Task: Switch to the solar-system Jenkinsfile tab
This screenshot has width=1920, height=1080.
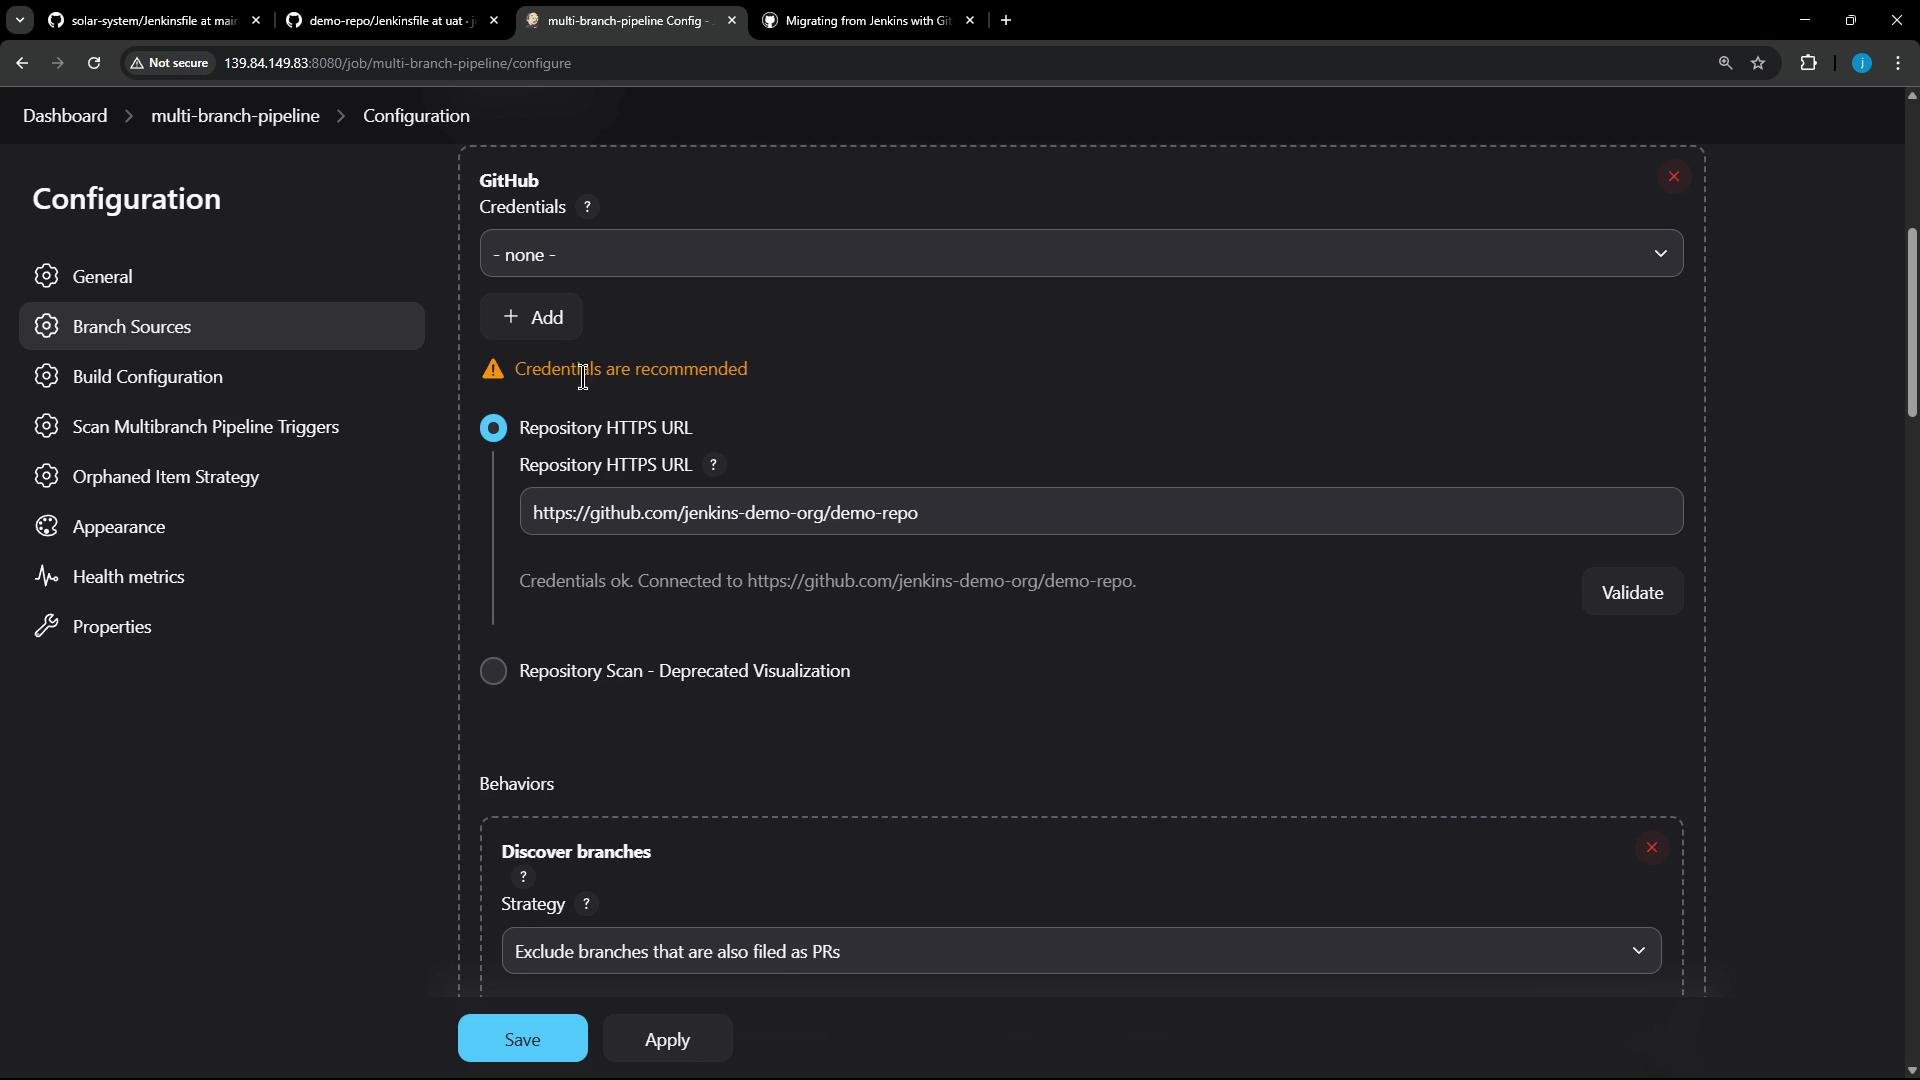Action: pyautogui.click(x=155, y=20)
